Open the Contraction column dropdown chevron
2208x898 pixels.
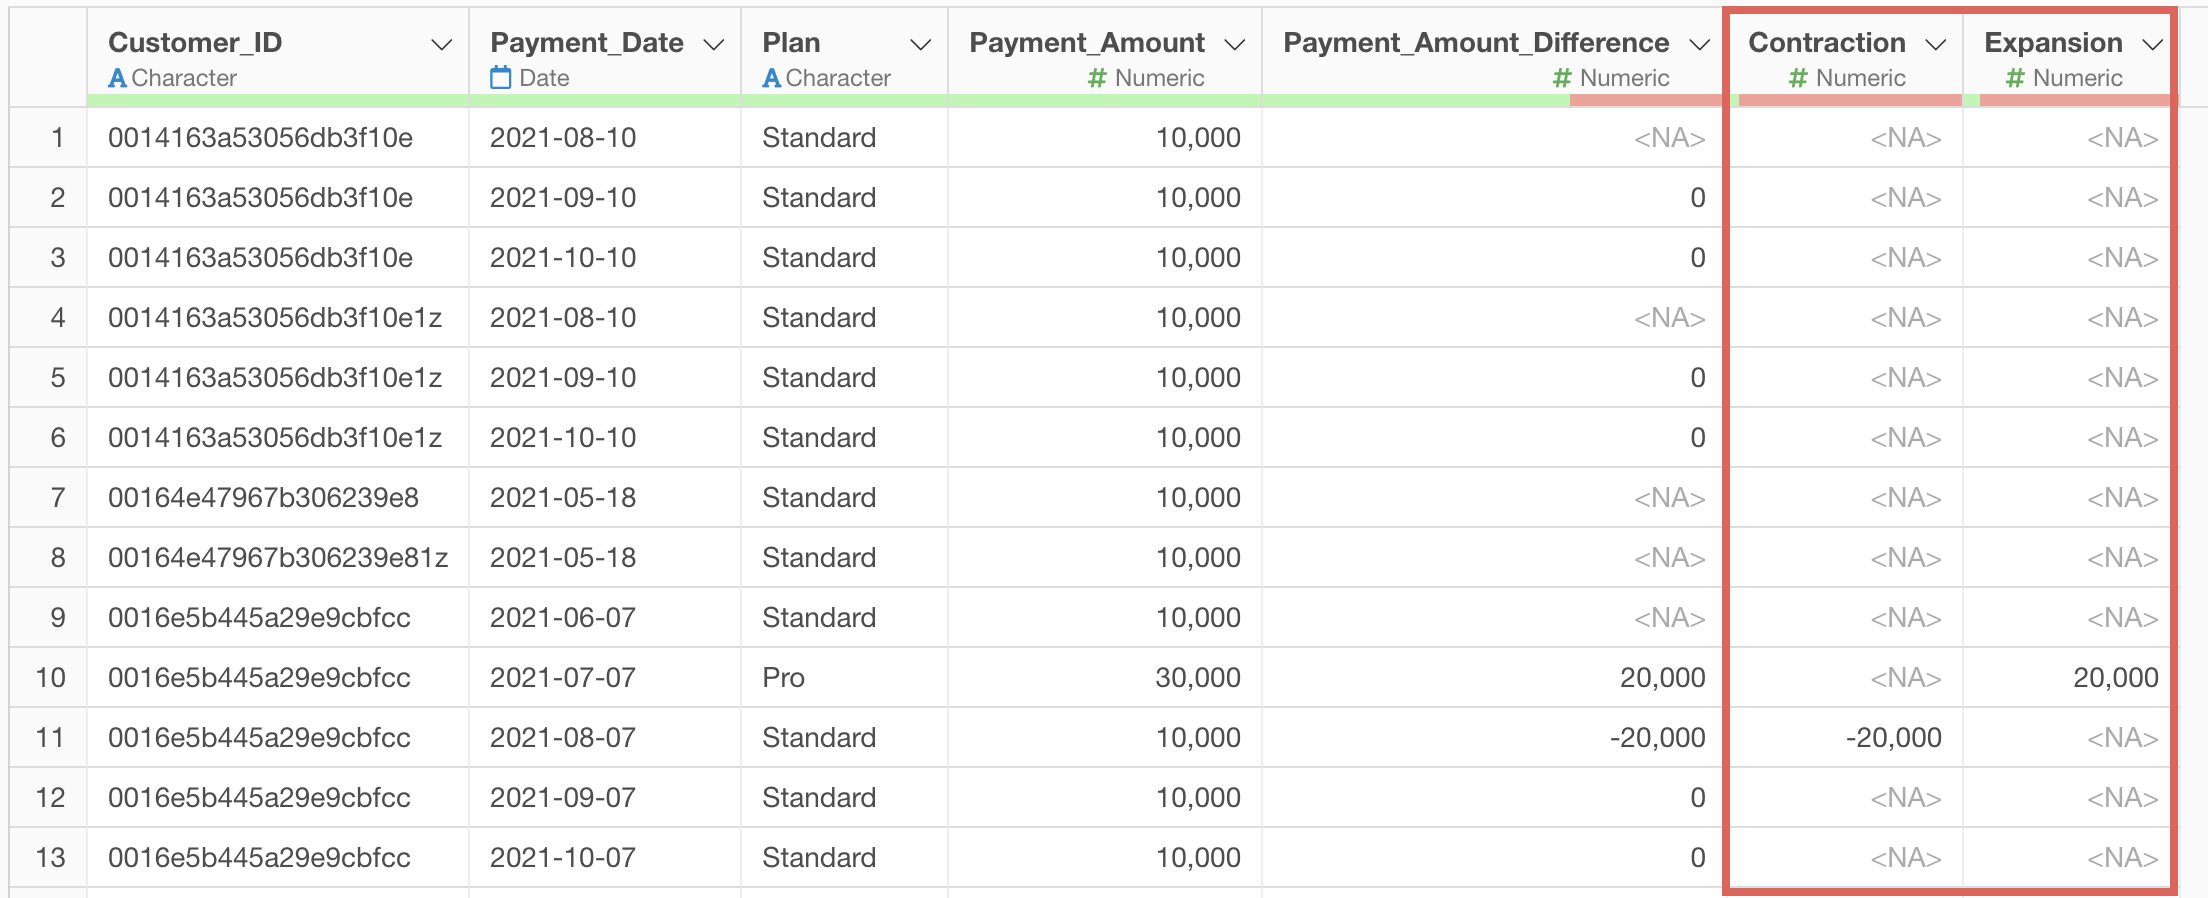point(1936,45)
